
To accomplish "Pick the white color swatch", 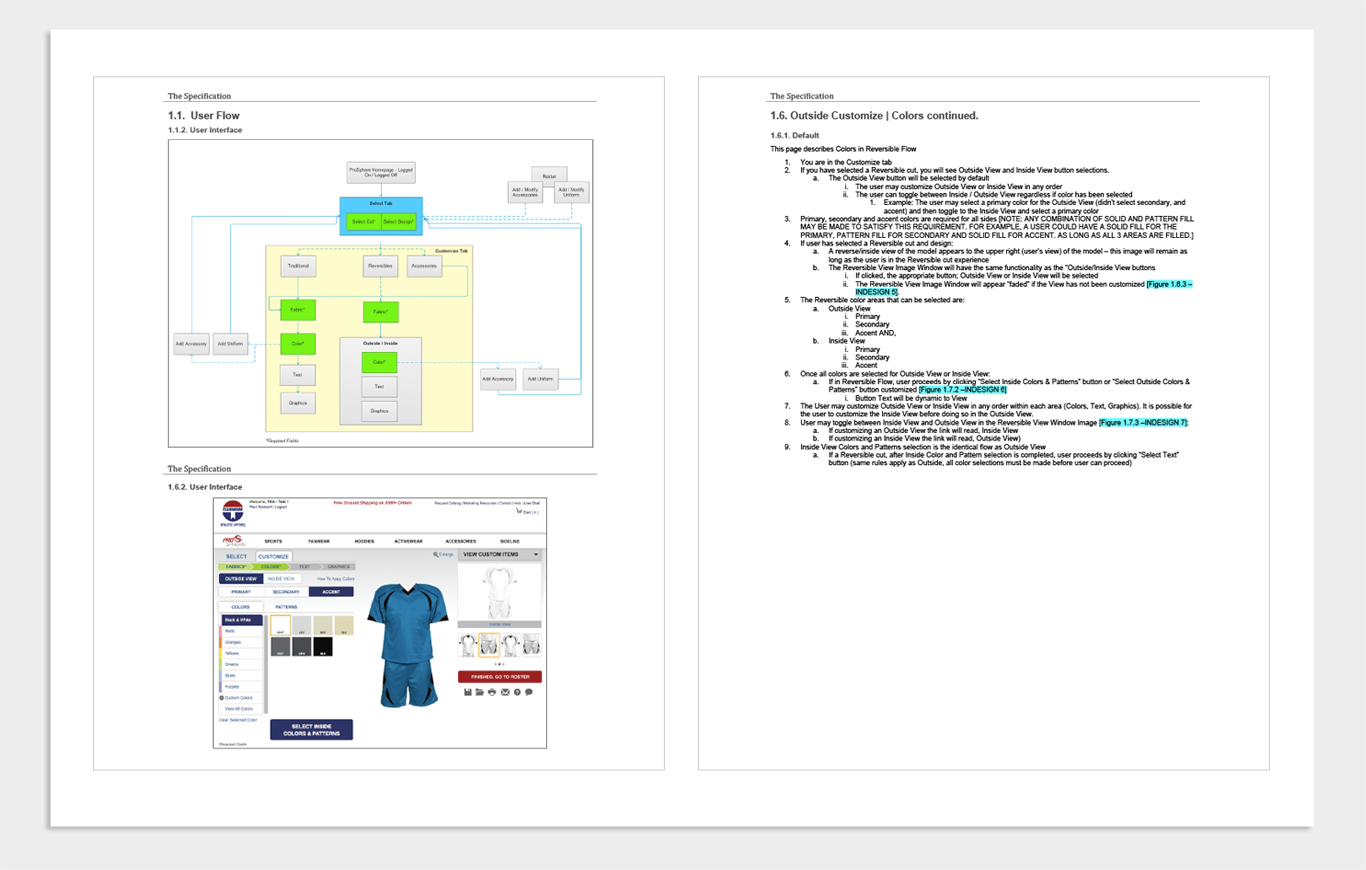I will pos(280,625).
